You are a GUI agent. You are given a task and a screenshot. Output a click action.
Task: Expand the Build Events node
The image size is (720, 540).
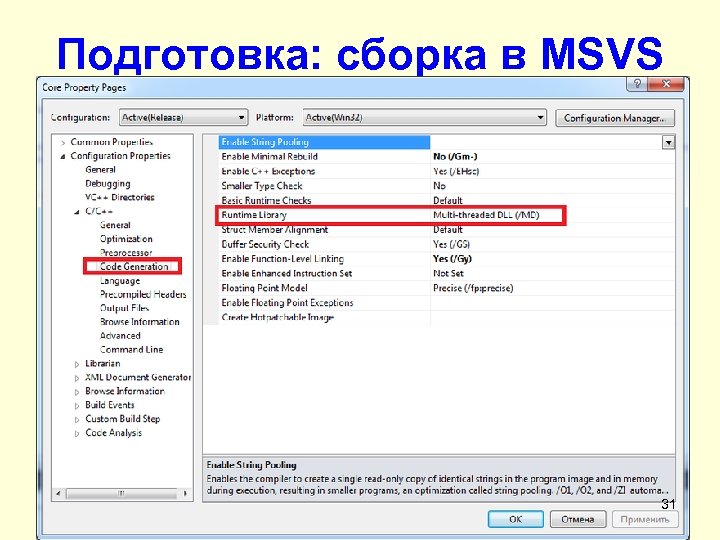[x=77, y=406]
